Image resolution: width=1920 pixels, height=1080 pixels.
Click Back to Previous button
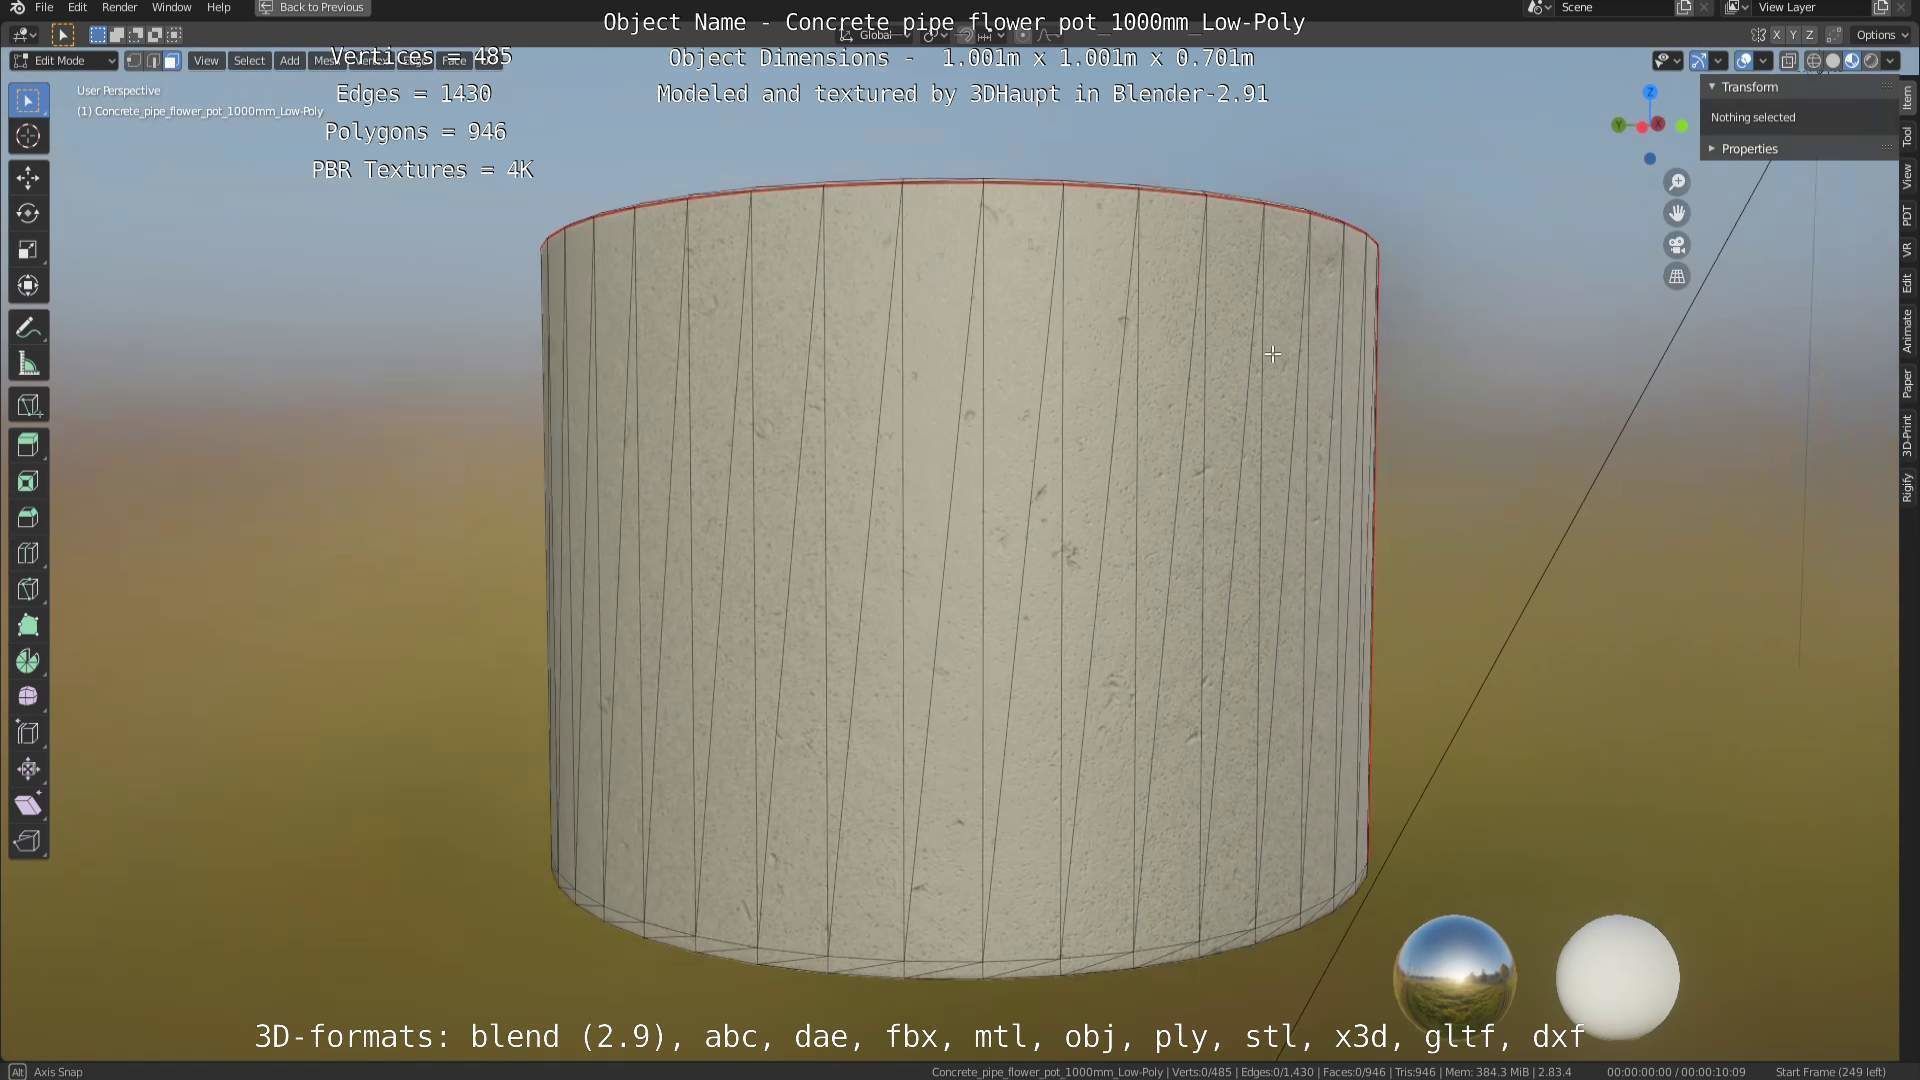coord(313,7)
